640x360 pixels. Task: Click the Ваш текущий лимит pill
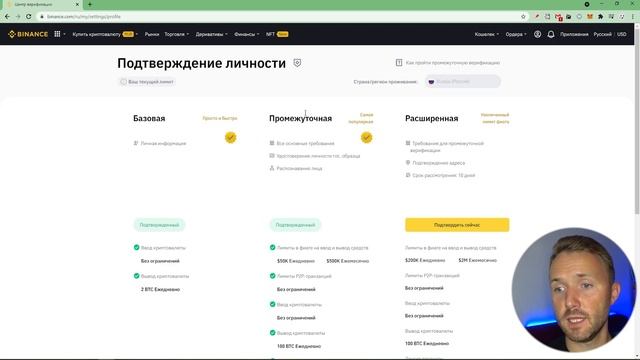pos(147,82)
